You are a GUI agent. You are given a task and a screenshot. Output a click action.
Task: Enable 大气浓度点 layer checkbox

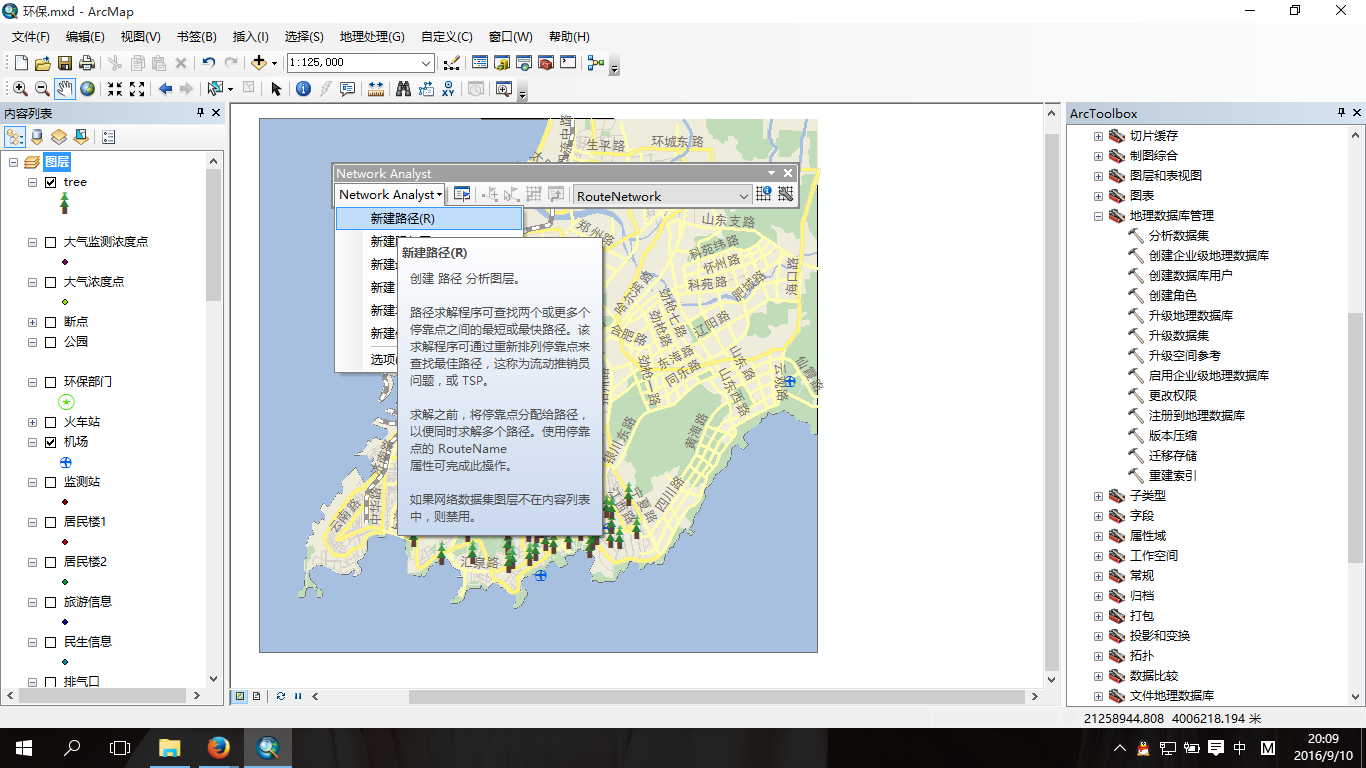[x=50, y=282]
